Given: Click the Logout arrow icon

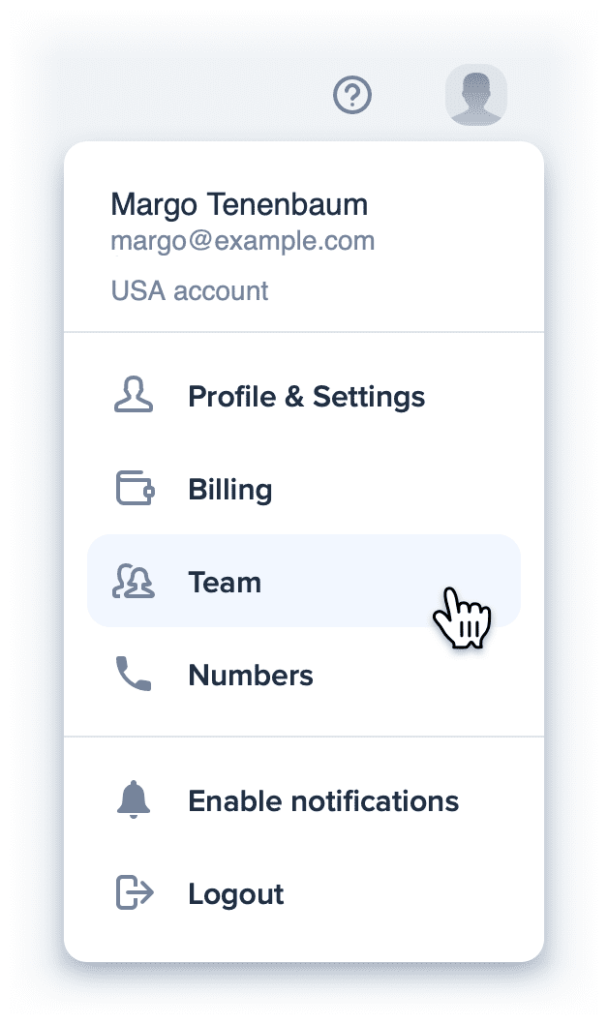Looking at the screenshot, I should pyautogui.click(x=133, y=894).
